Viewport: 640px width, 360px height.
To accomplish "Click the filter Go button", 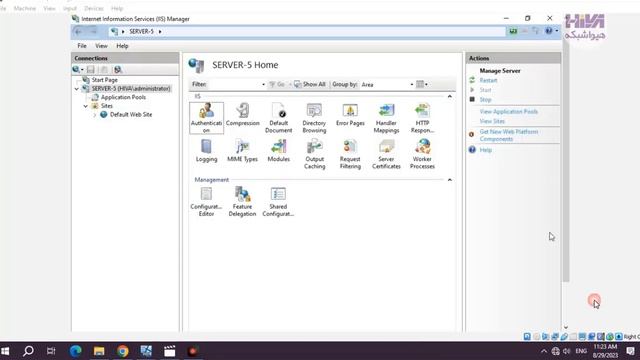I will pos(277,84).
